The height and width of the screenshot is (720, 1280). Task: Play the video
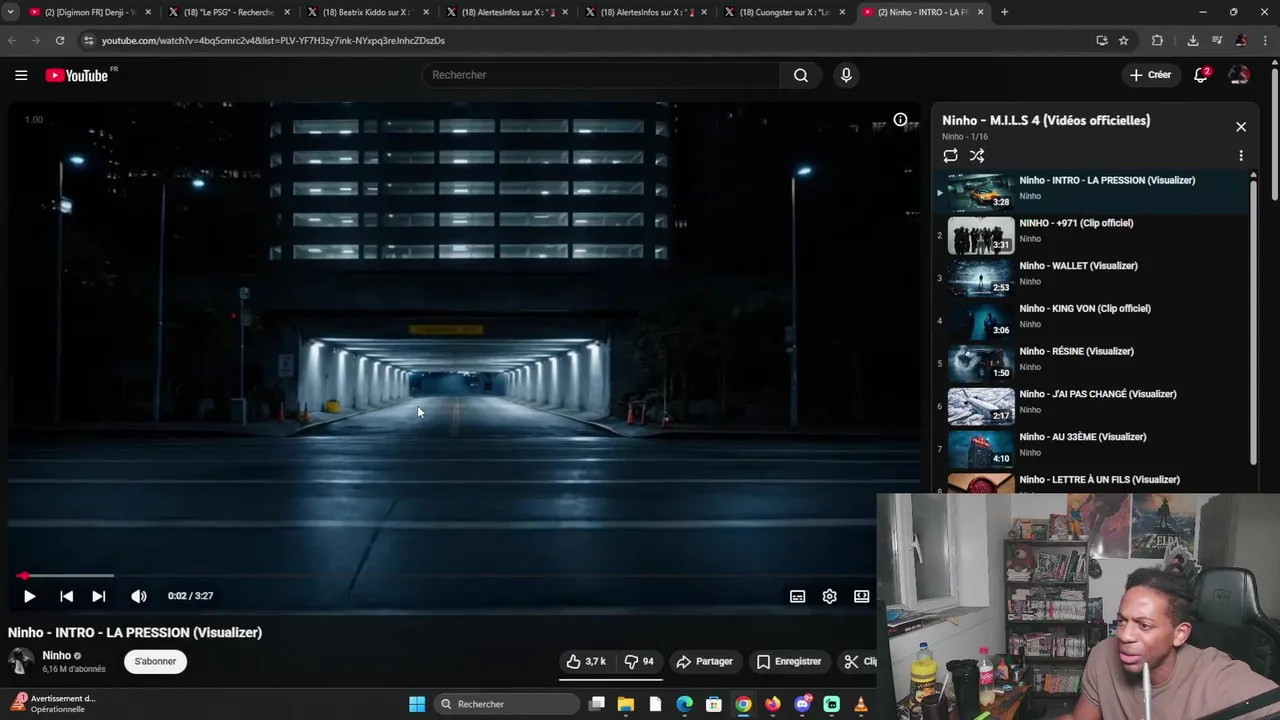click(29, 596)
